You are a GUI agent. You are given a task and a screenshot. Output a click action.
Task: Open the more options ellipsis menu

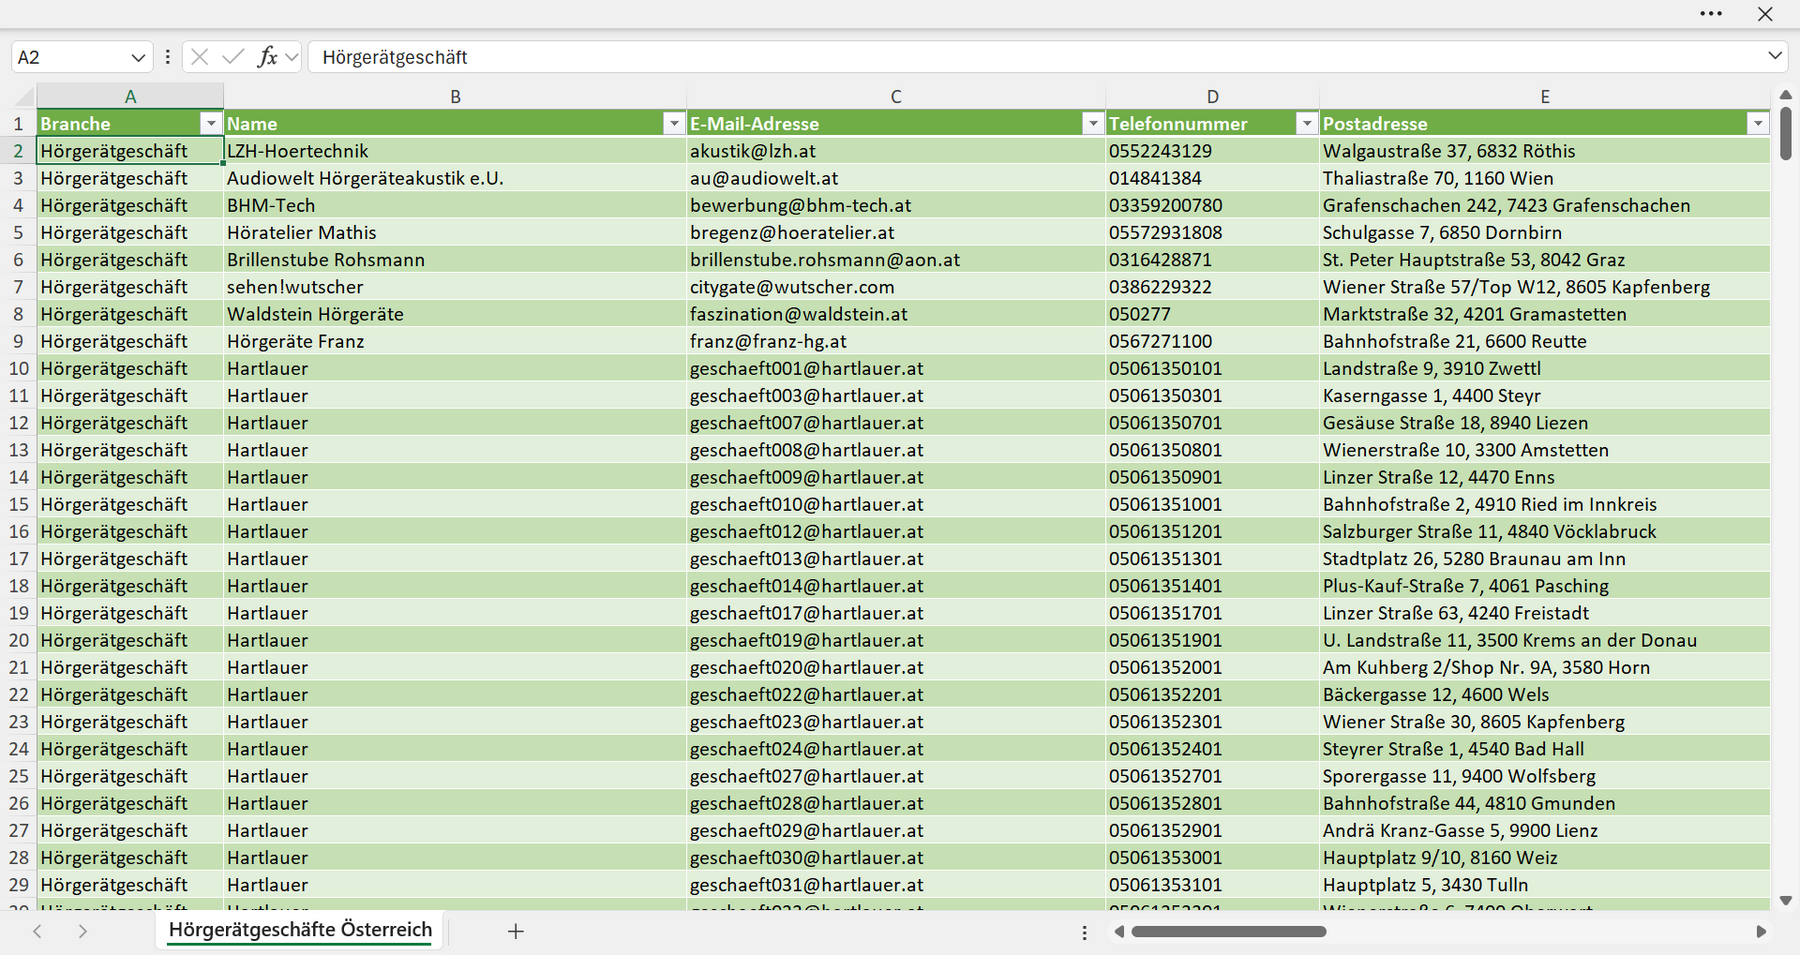pos(1711,14)
